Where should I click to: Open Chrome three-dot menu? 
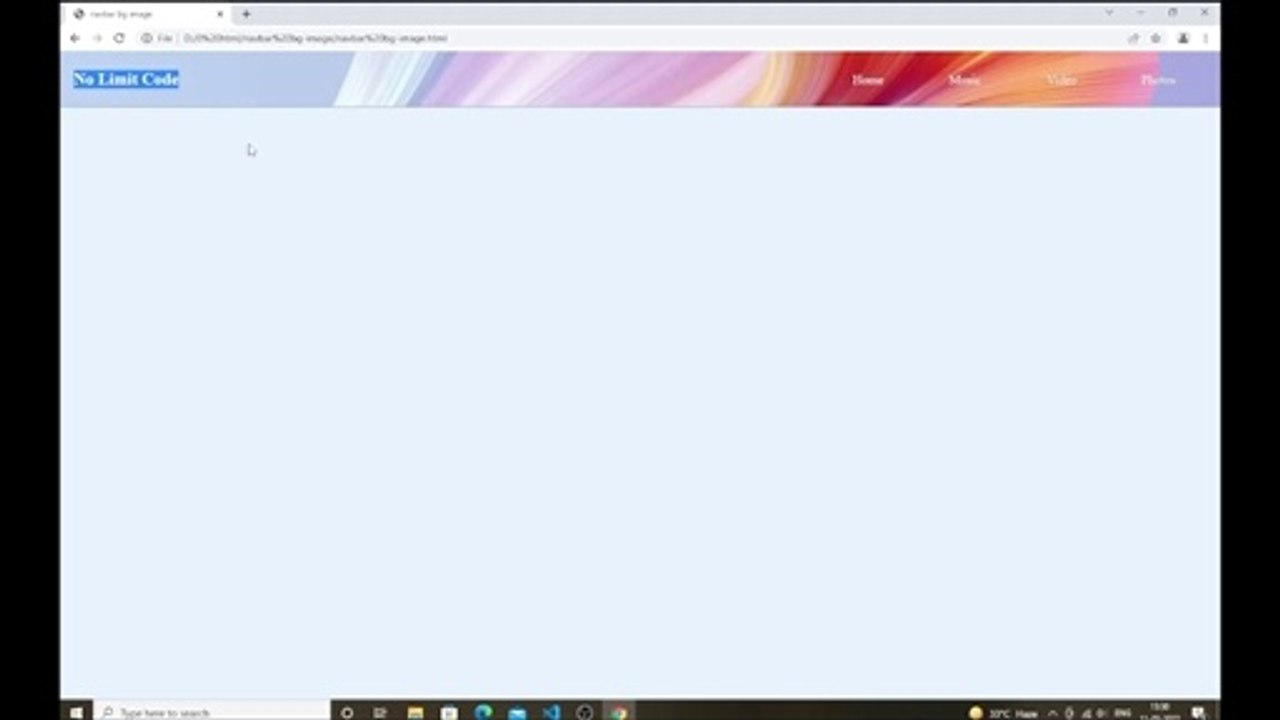[x=1205, y=38]
